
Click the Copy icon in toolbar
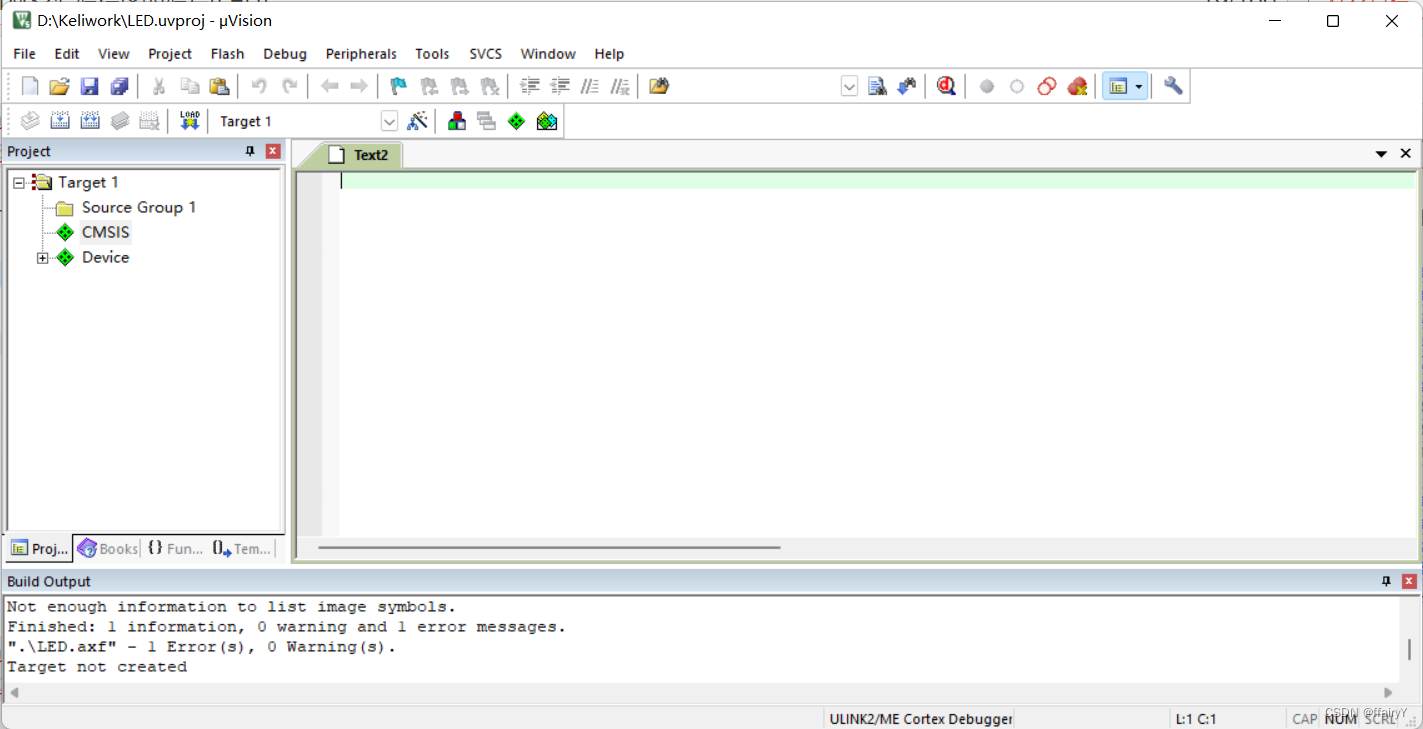[x=189, y=86]
